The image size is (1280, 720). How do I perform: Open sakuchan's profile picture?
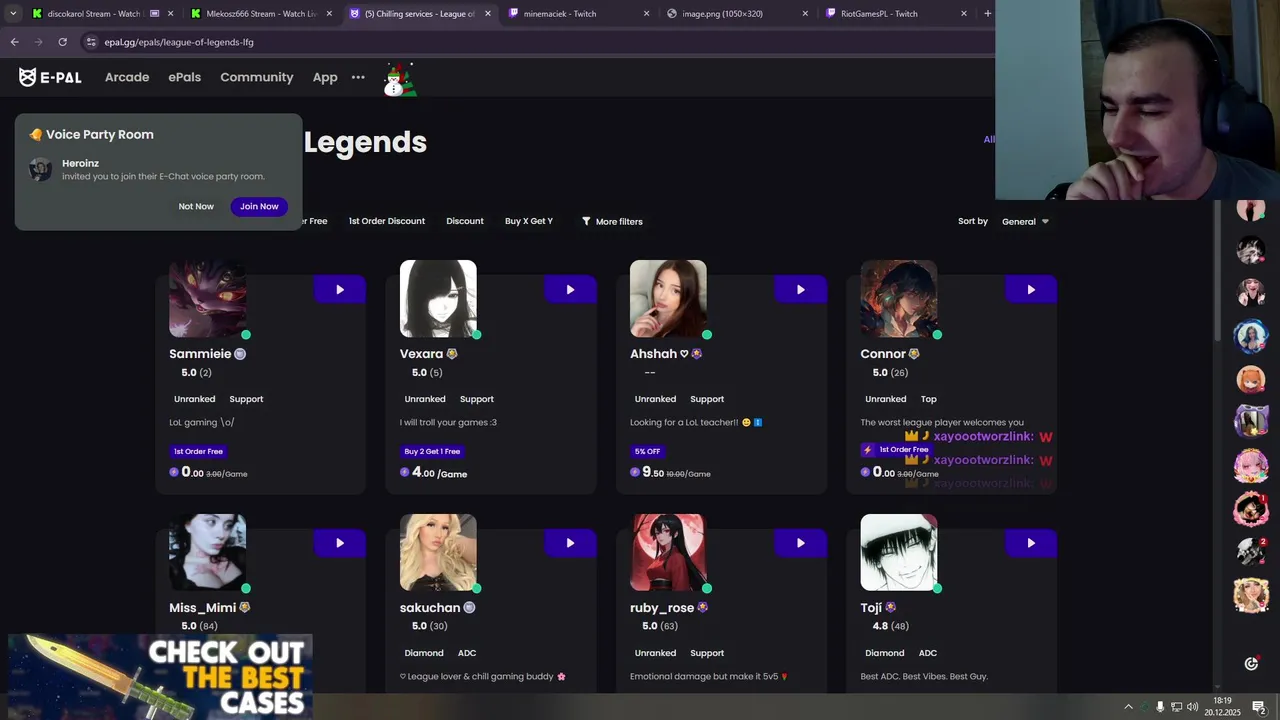(438, 553)
